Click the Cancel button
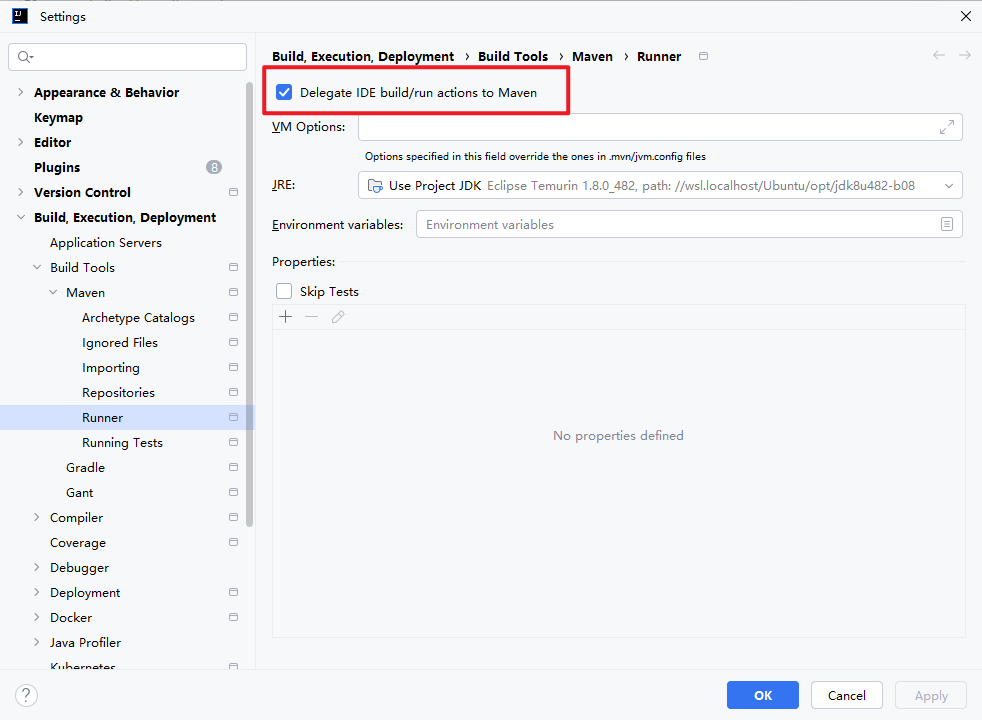 pyautogui.click(x=846, y=695)
